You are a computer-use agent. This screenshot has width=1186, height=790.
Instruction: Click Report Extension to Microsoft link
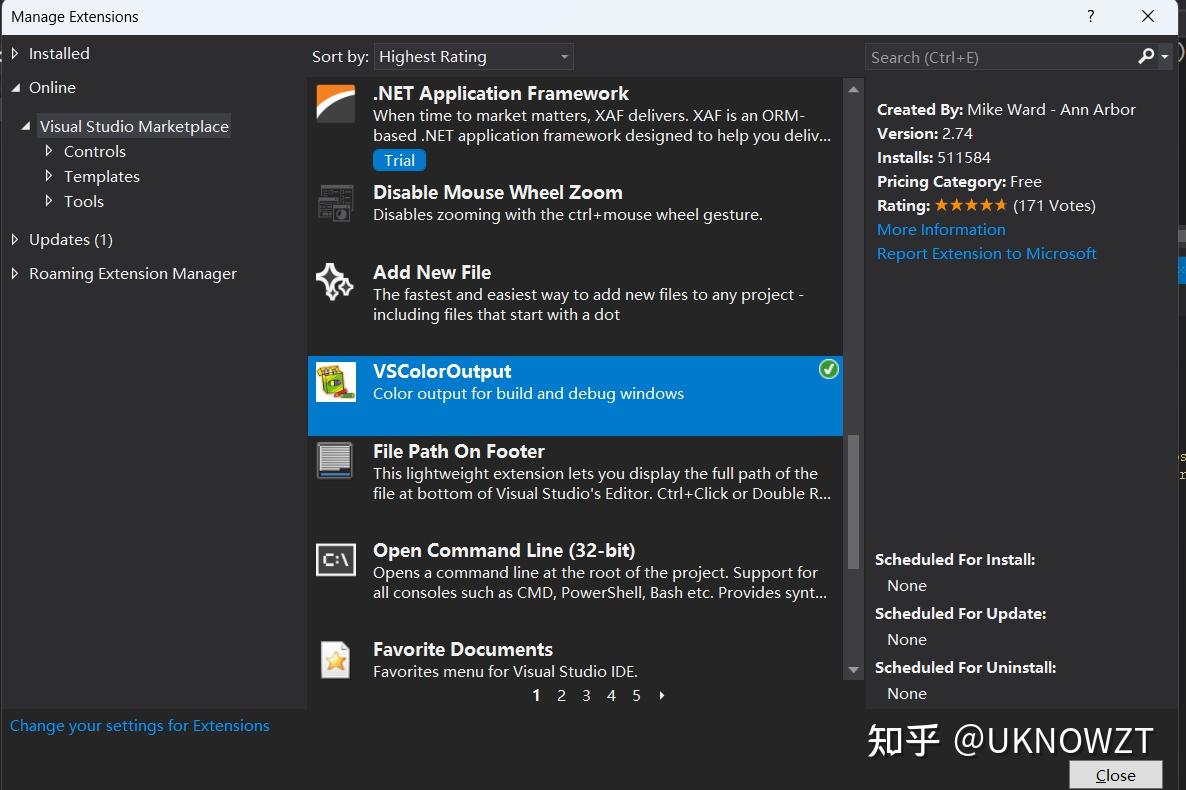986,254
